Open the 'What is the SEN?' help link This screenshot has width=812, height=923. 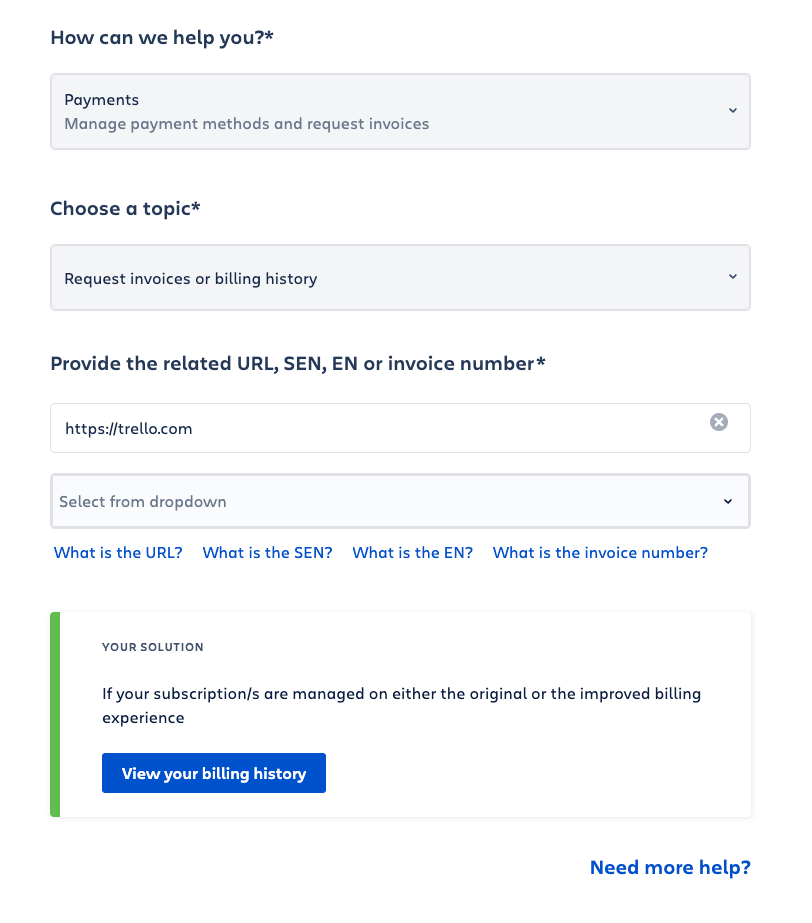click(267, 552)
